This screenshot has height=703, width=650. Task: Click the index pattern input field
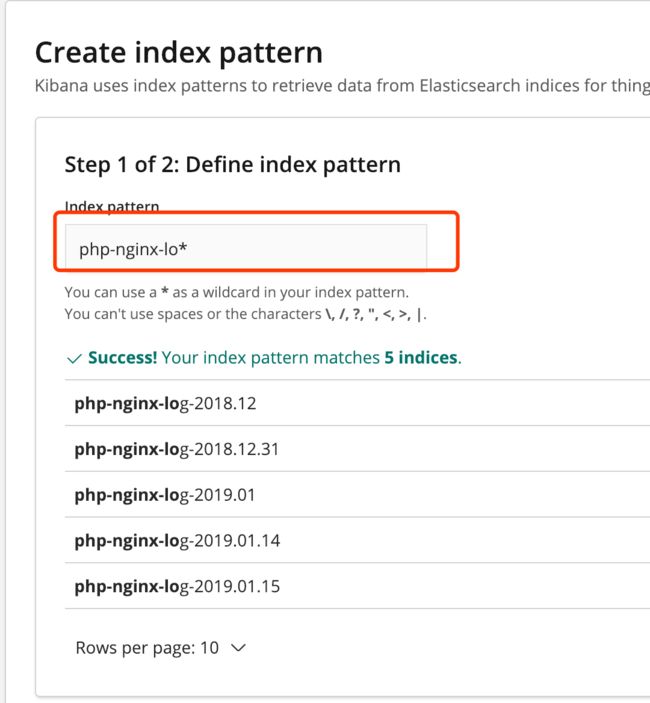click(246, 248)
